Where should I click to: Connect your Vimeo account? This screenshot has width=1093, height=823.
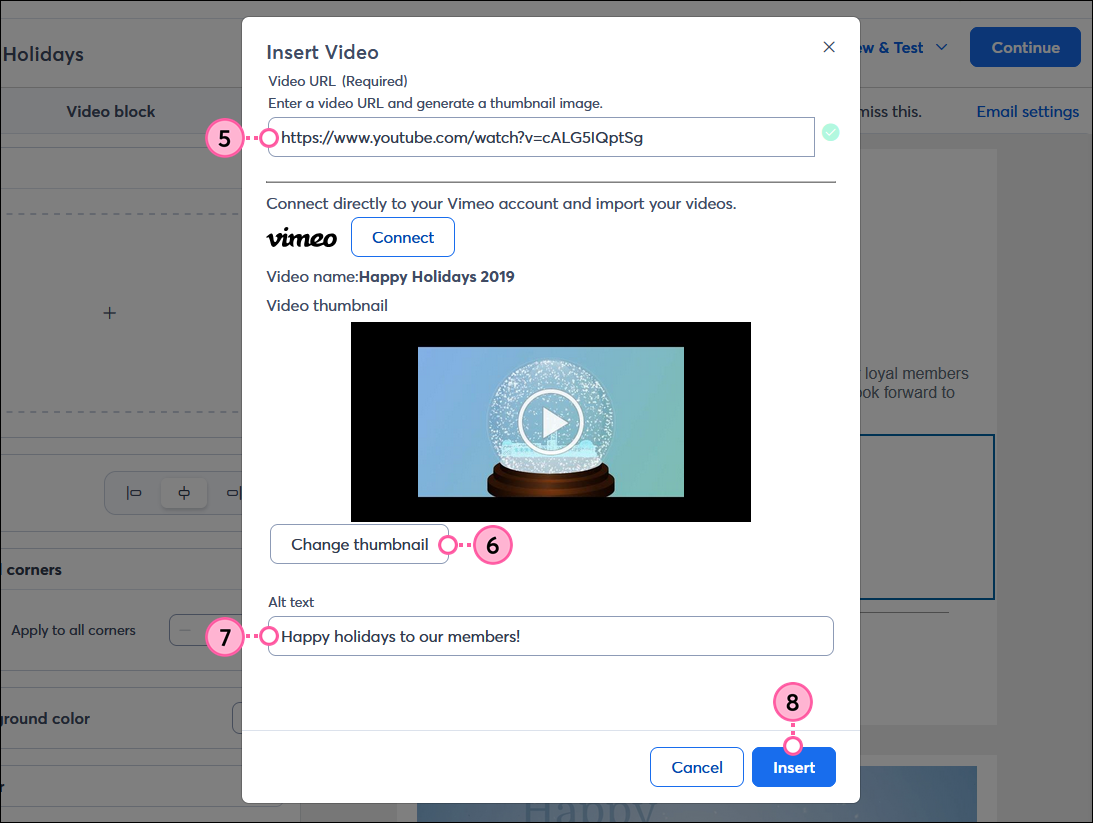tap(402, 237)
